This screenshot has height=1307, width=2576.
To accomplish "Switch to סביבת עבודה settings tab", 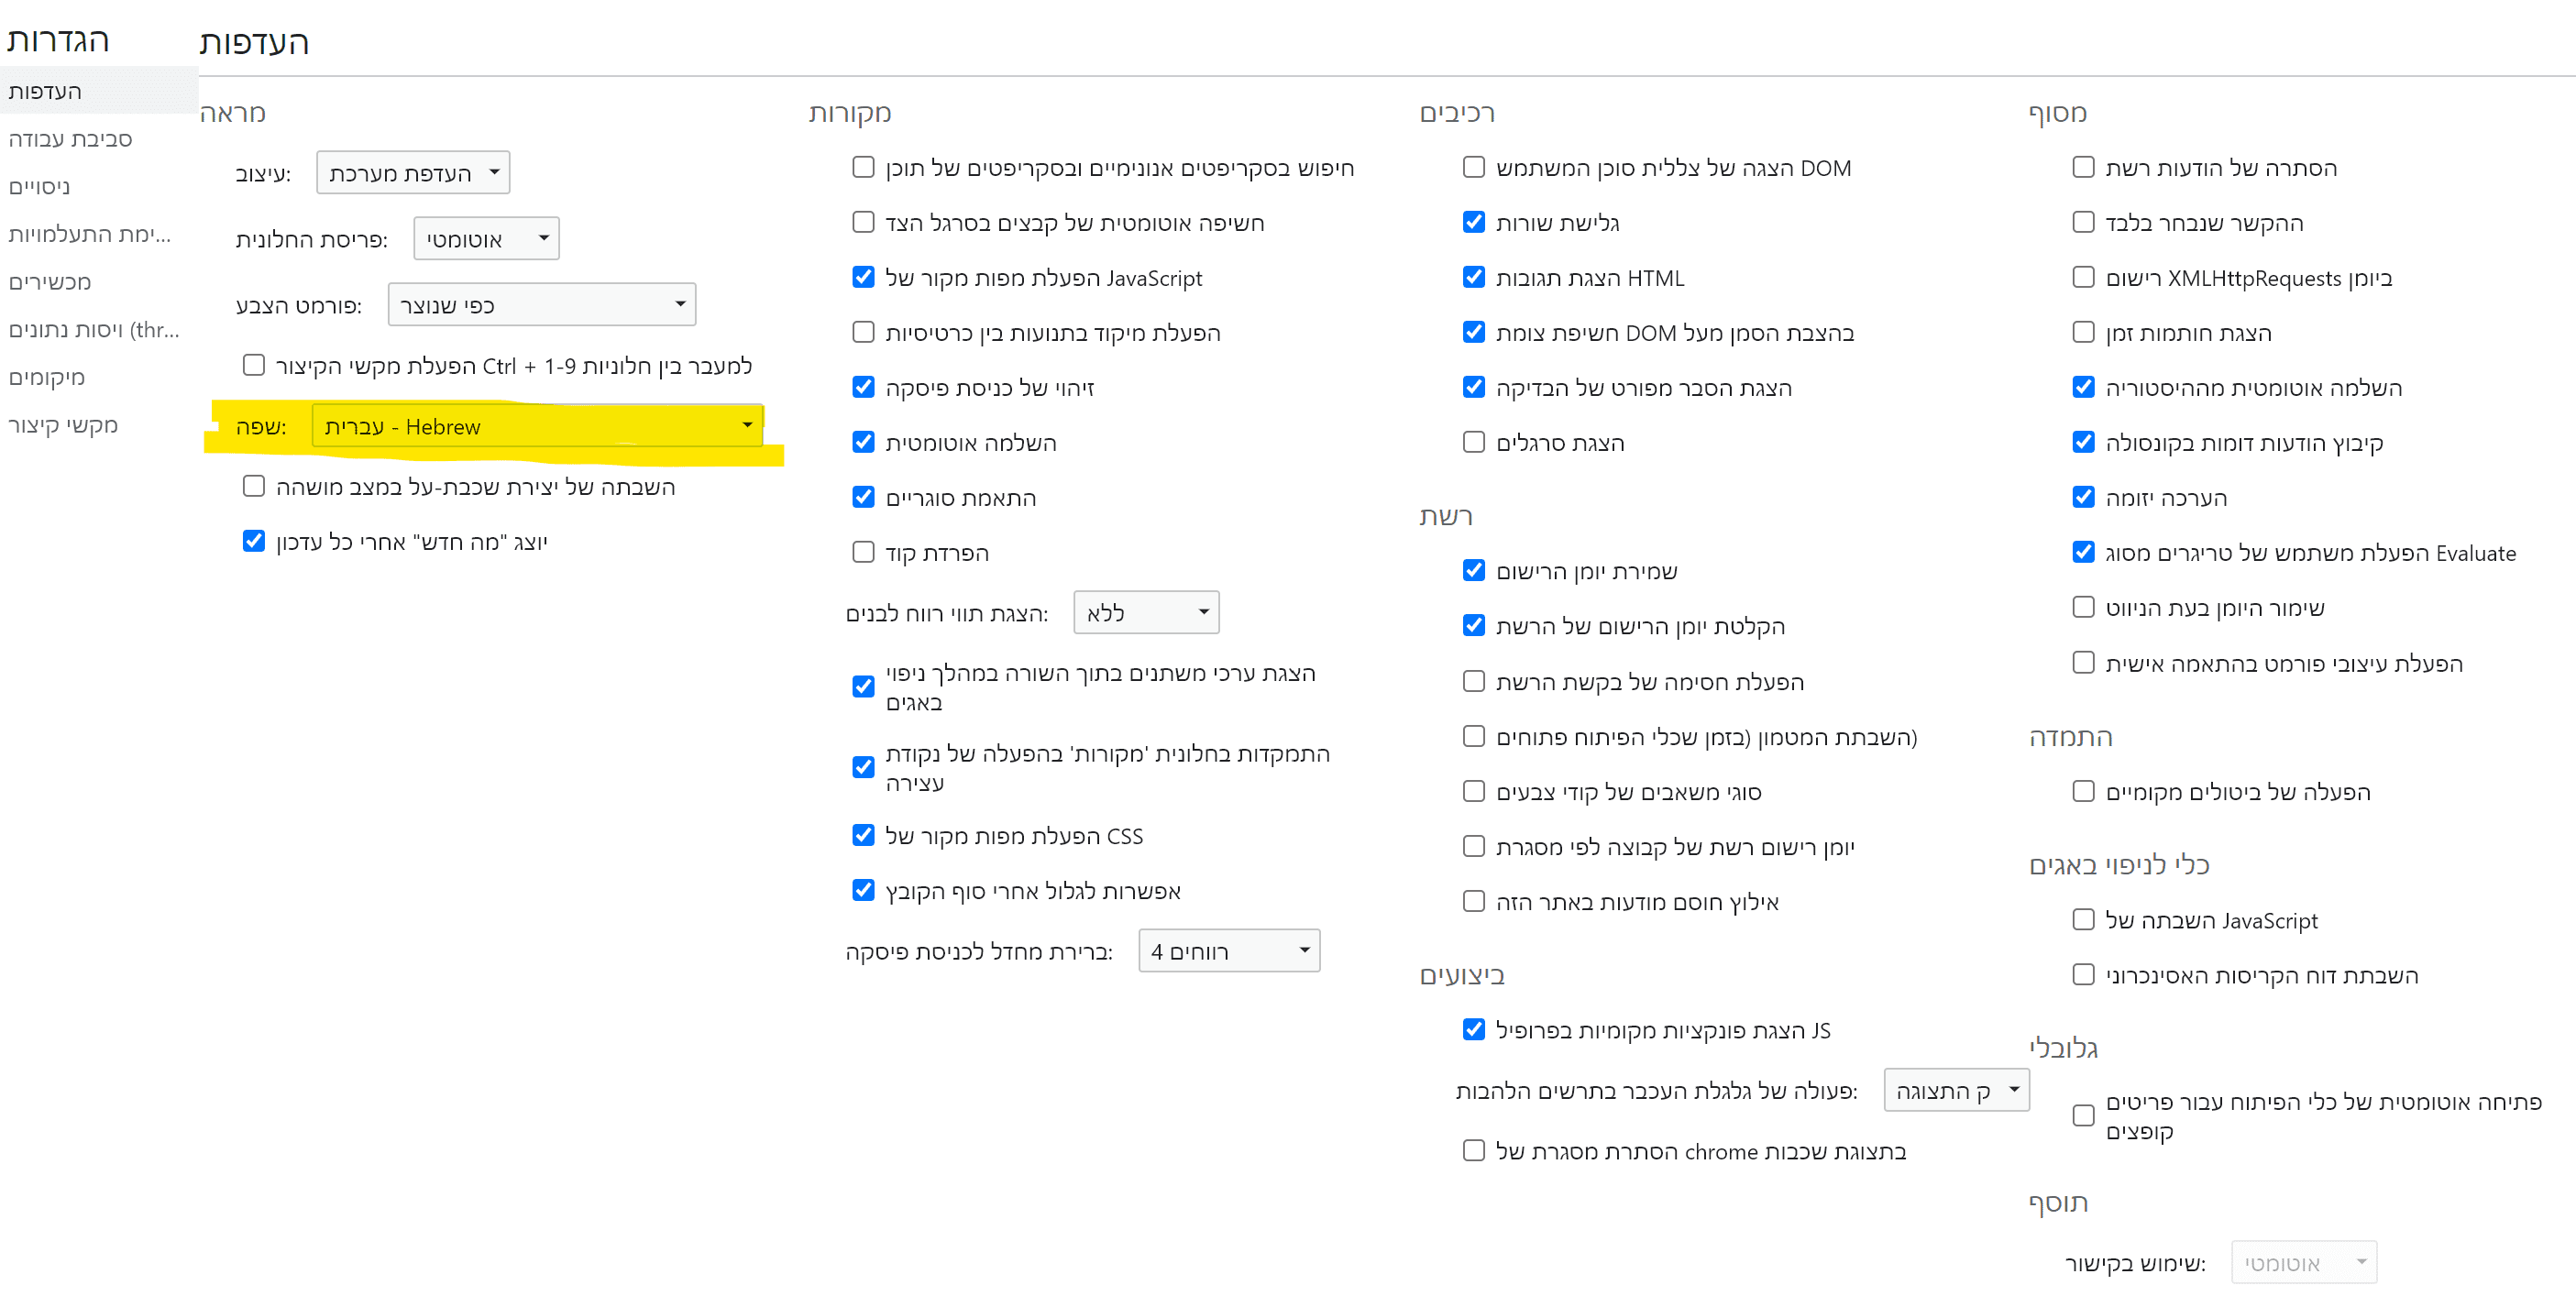I will [70, 139].
